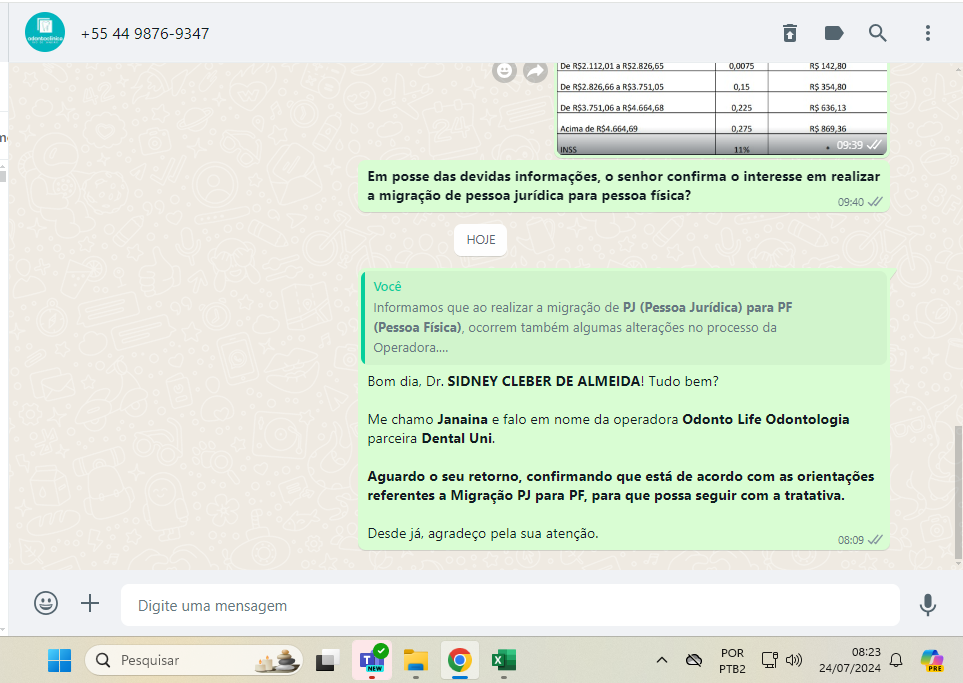Click the Pesquisar taskbar search box
The height and width of the screenshot is (683, 963).
point(193,660)
